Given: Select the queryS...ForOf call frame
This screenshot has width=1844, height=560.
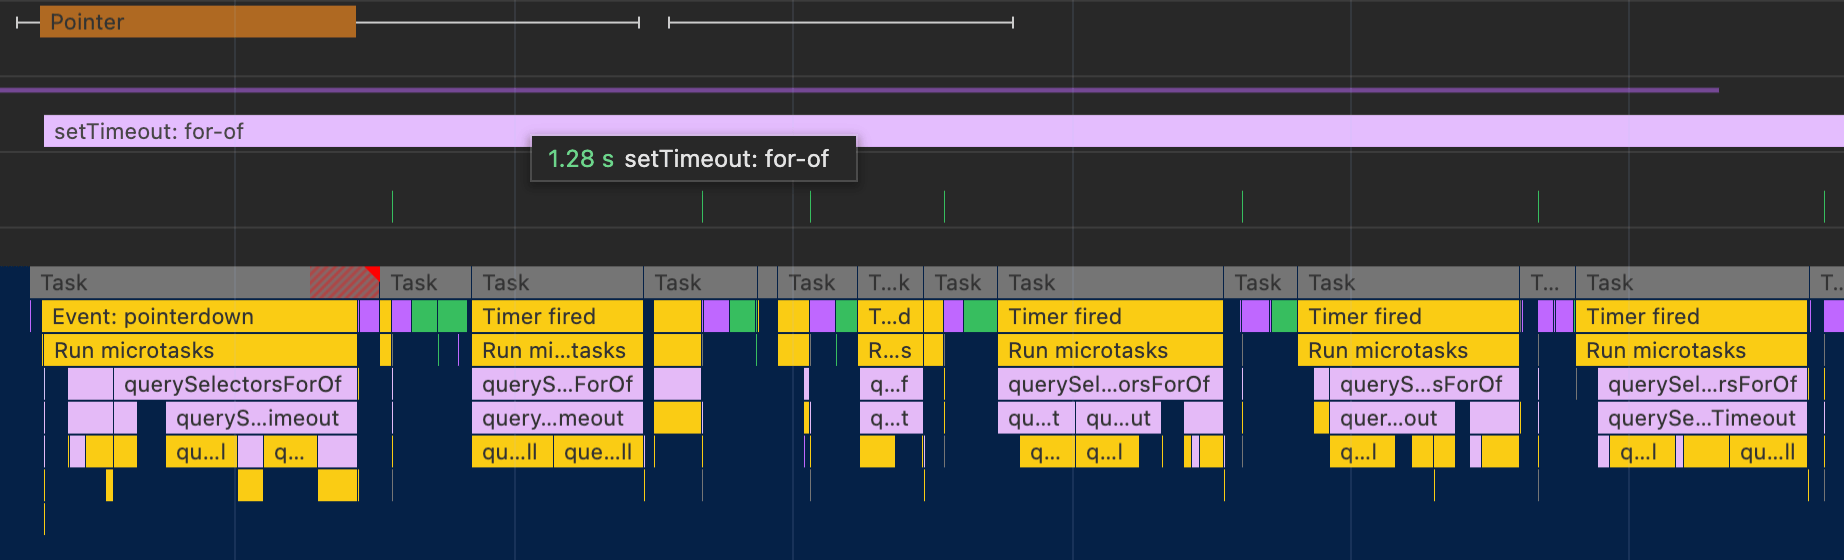Looking at the screenshot, I should coord(557,385).
